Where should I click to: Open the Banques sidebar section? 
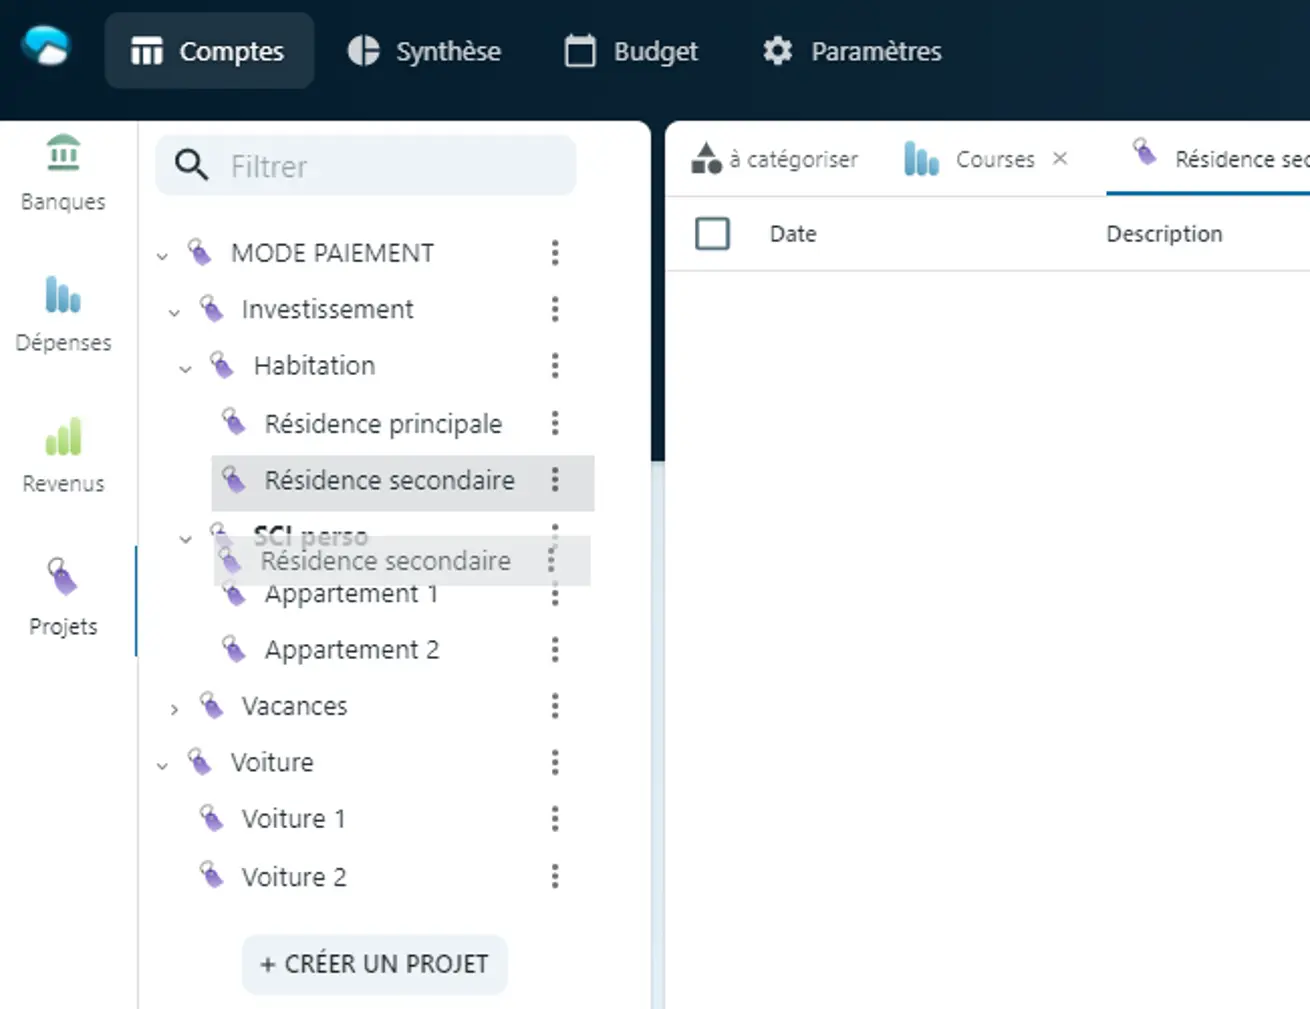click(x=63, y=172)
